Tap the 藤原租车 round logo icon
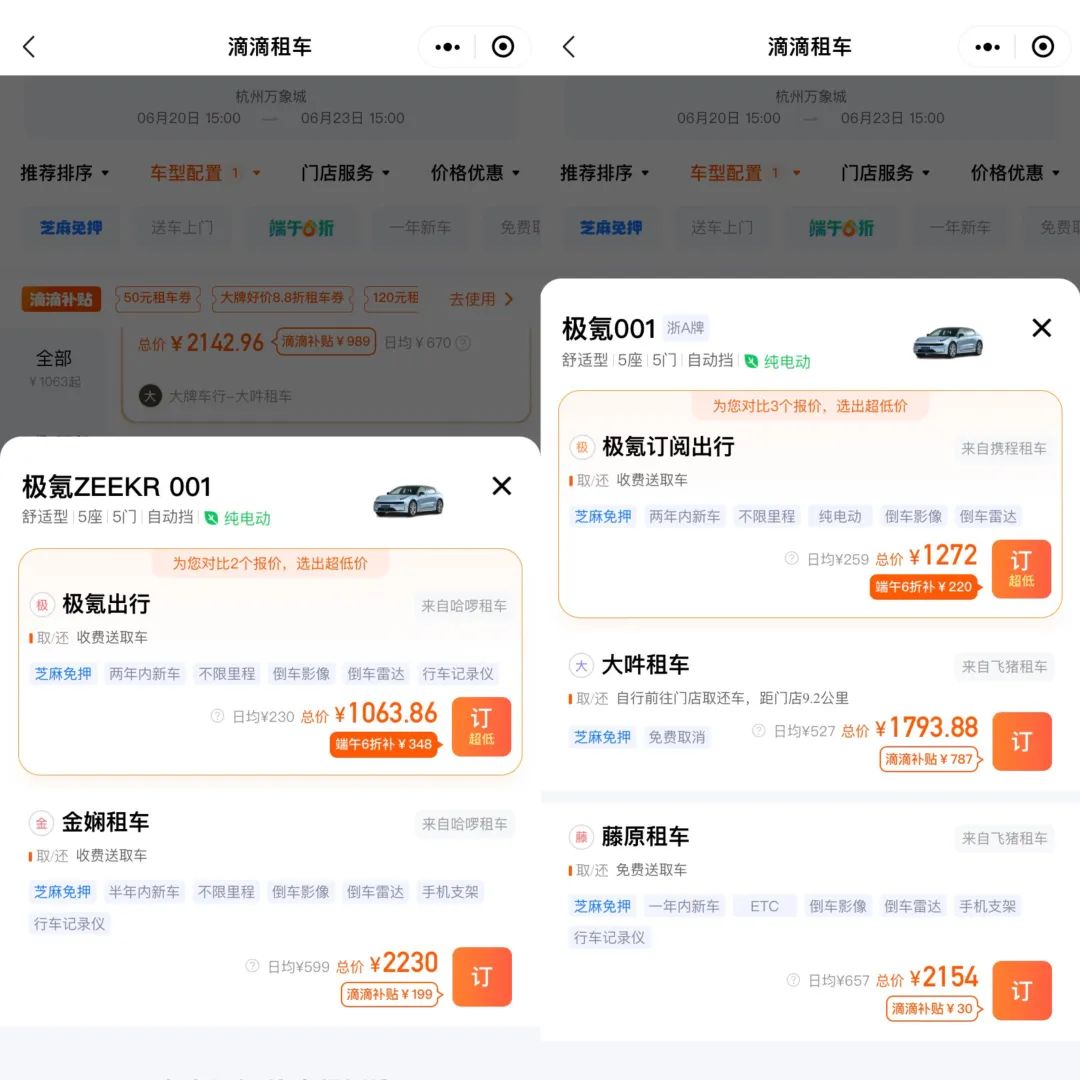Image resolution: width=1080 pixels, height=1080 pixels. click(581, 837)
